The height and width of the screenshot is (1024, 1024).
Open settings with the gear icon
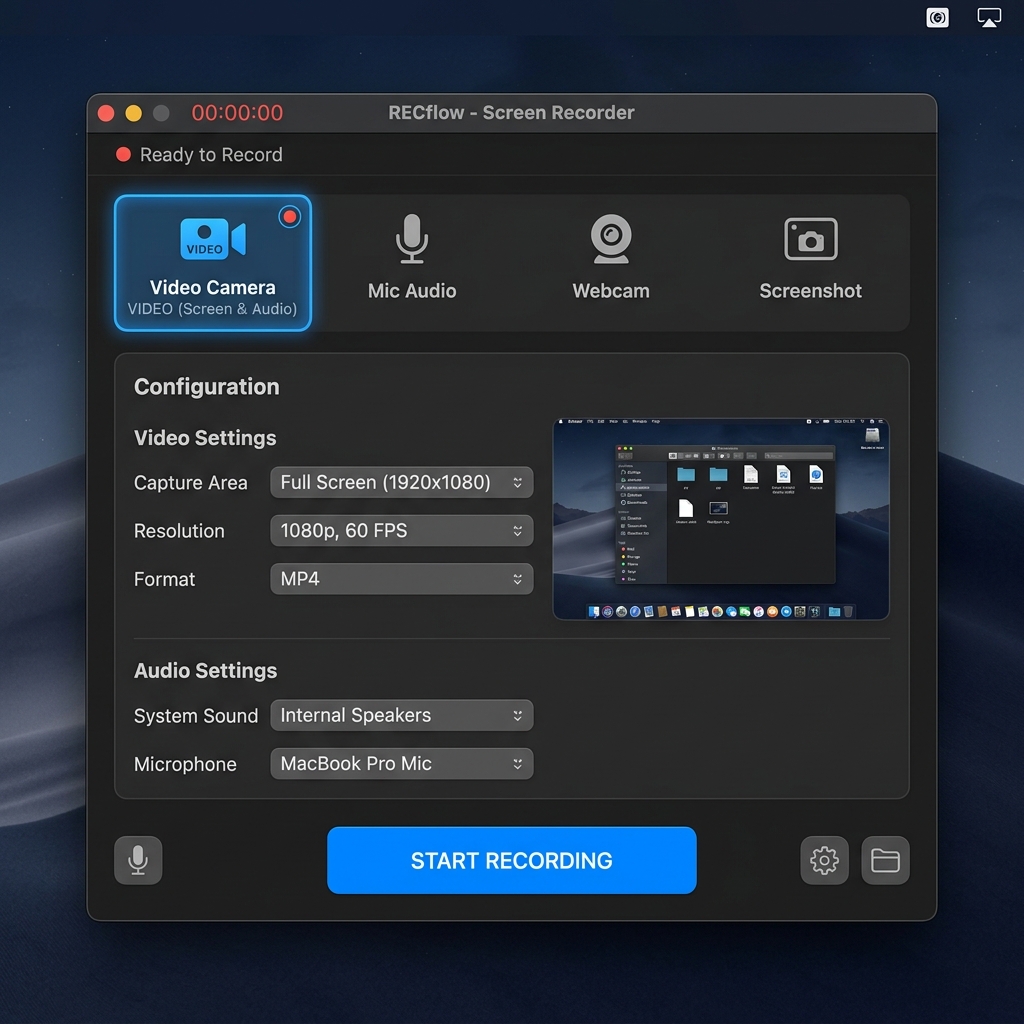coord(825,861)
